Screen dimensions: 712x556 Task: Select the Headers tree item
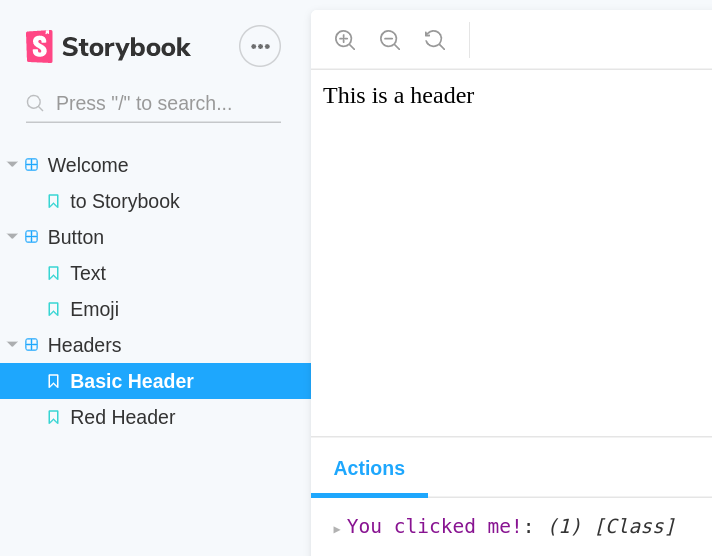pyautogui.click(x=155, y=345)
